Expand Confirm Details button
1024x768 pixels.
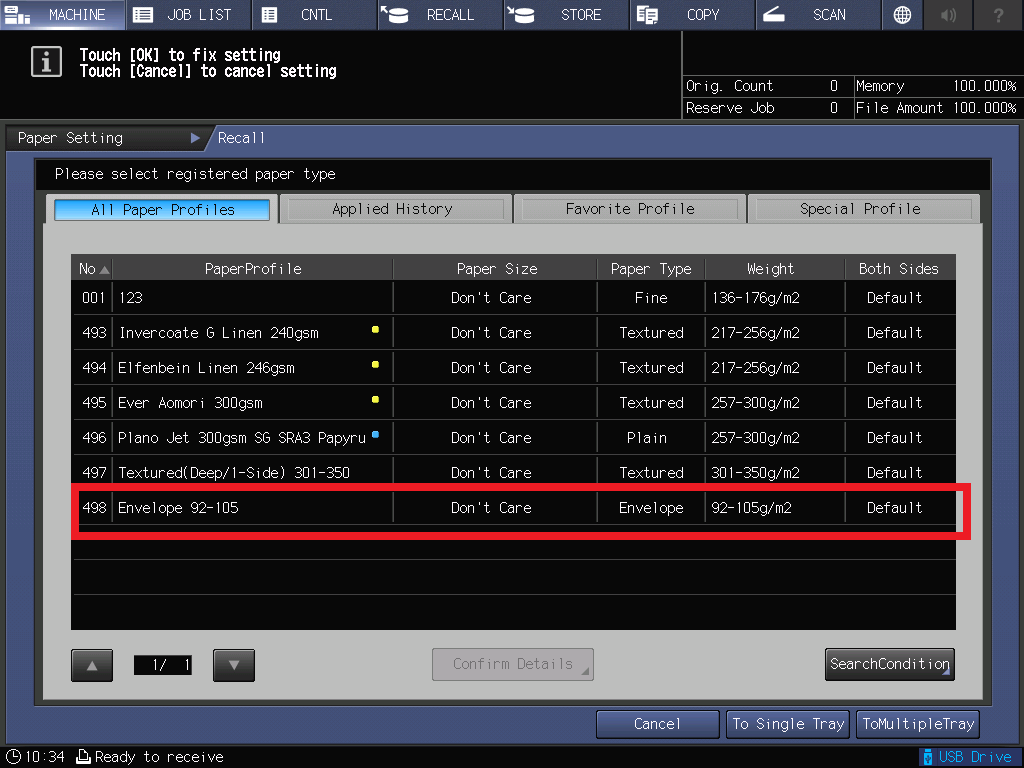513,664
